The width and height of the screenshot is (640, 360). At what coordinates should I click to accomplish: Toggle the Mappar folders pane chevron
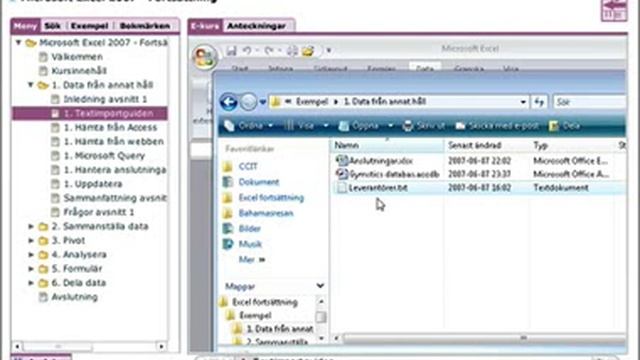click(320, 286)
